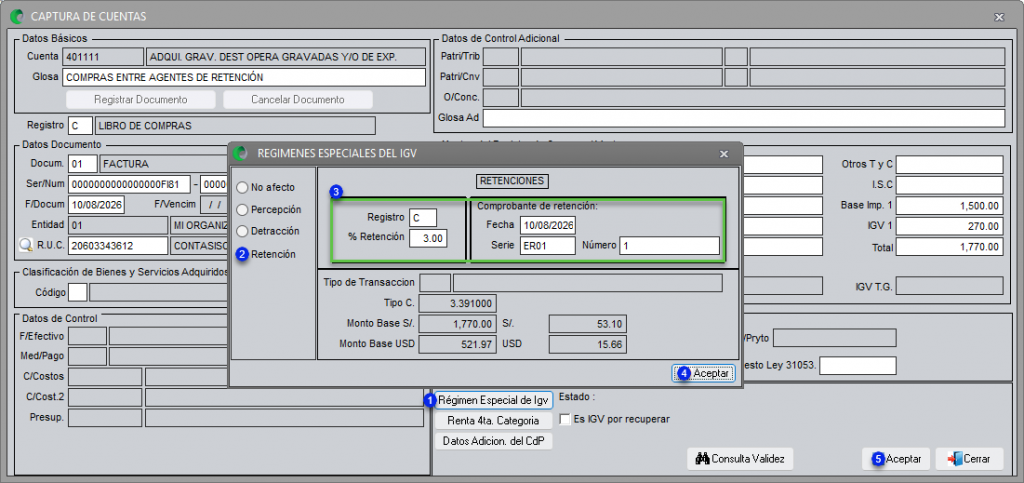
Task: Click the Glosa field with COMPRAS ENTRE AGENTES
Action: pyautogui.click(x=244, y=77)
